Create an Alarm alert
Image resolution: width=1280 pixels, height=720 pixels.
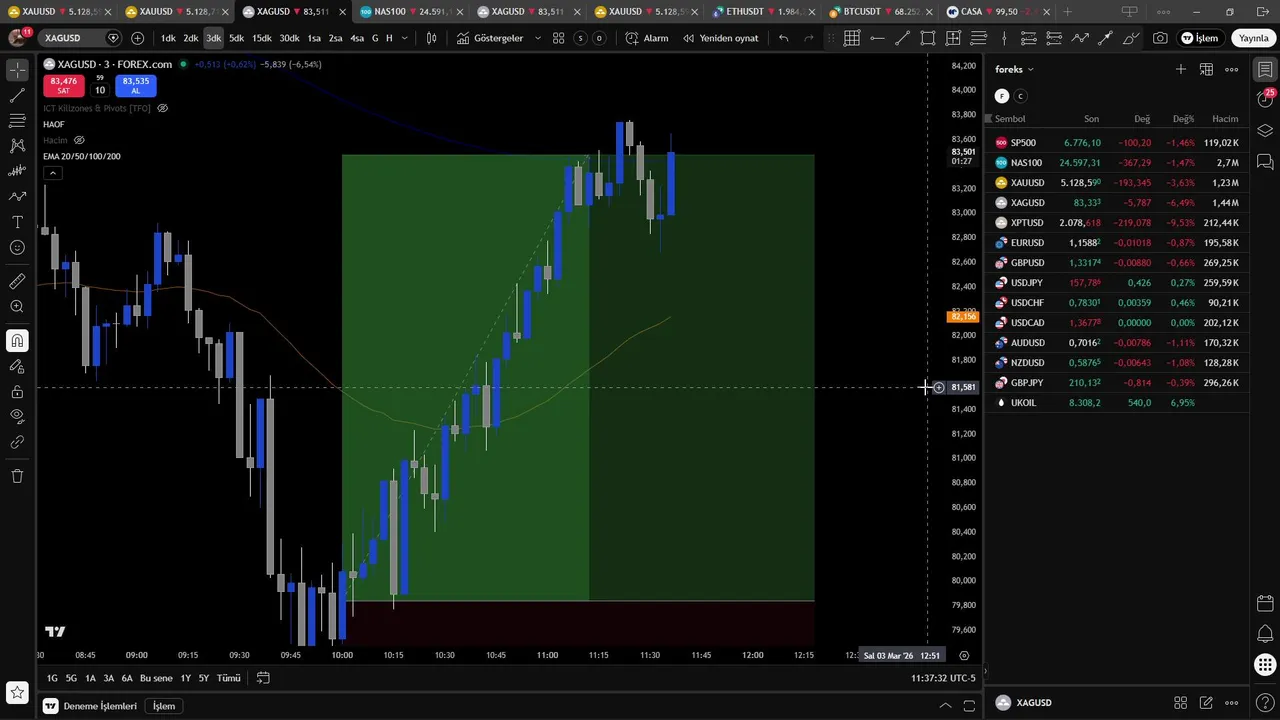(x=647, y=38)
